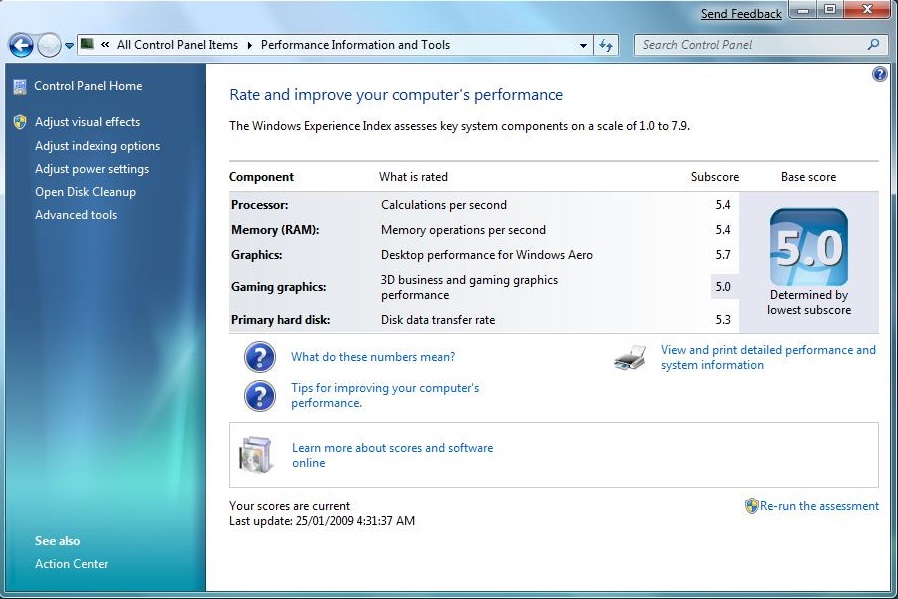Screen dimensions: 898x599
Task: Click the question icon beside What do these numbers mean
Action: [259, 357]
